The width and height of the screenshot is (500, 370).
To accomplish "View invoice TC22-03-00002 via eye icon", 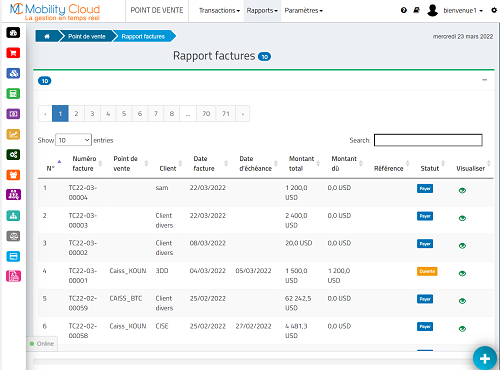I will coord(462,246).
